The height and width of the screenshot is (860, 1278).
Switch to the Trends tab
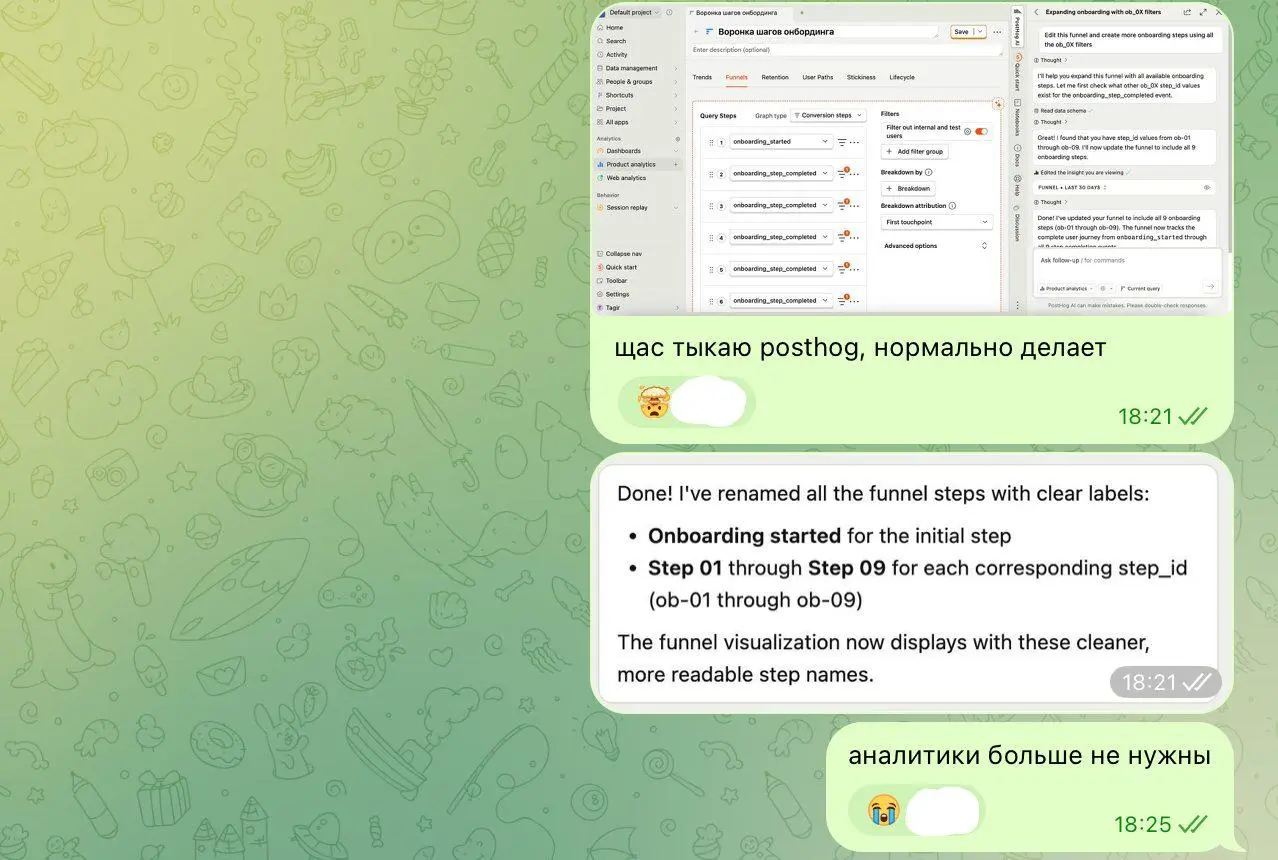702,77
